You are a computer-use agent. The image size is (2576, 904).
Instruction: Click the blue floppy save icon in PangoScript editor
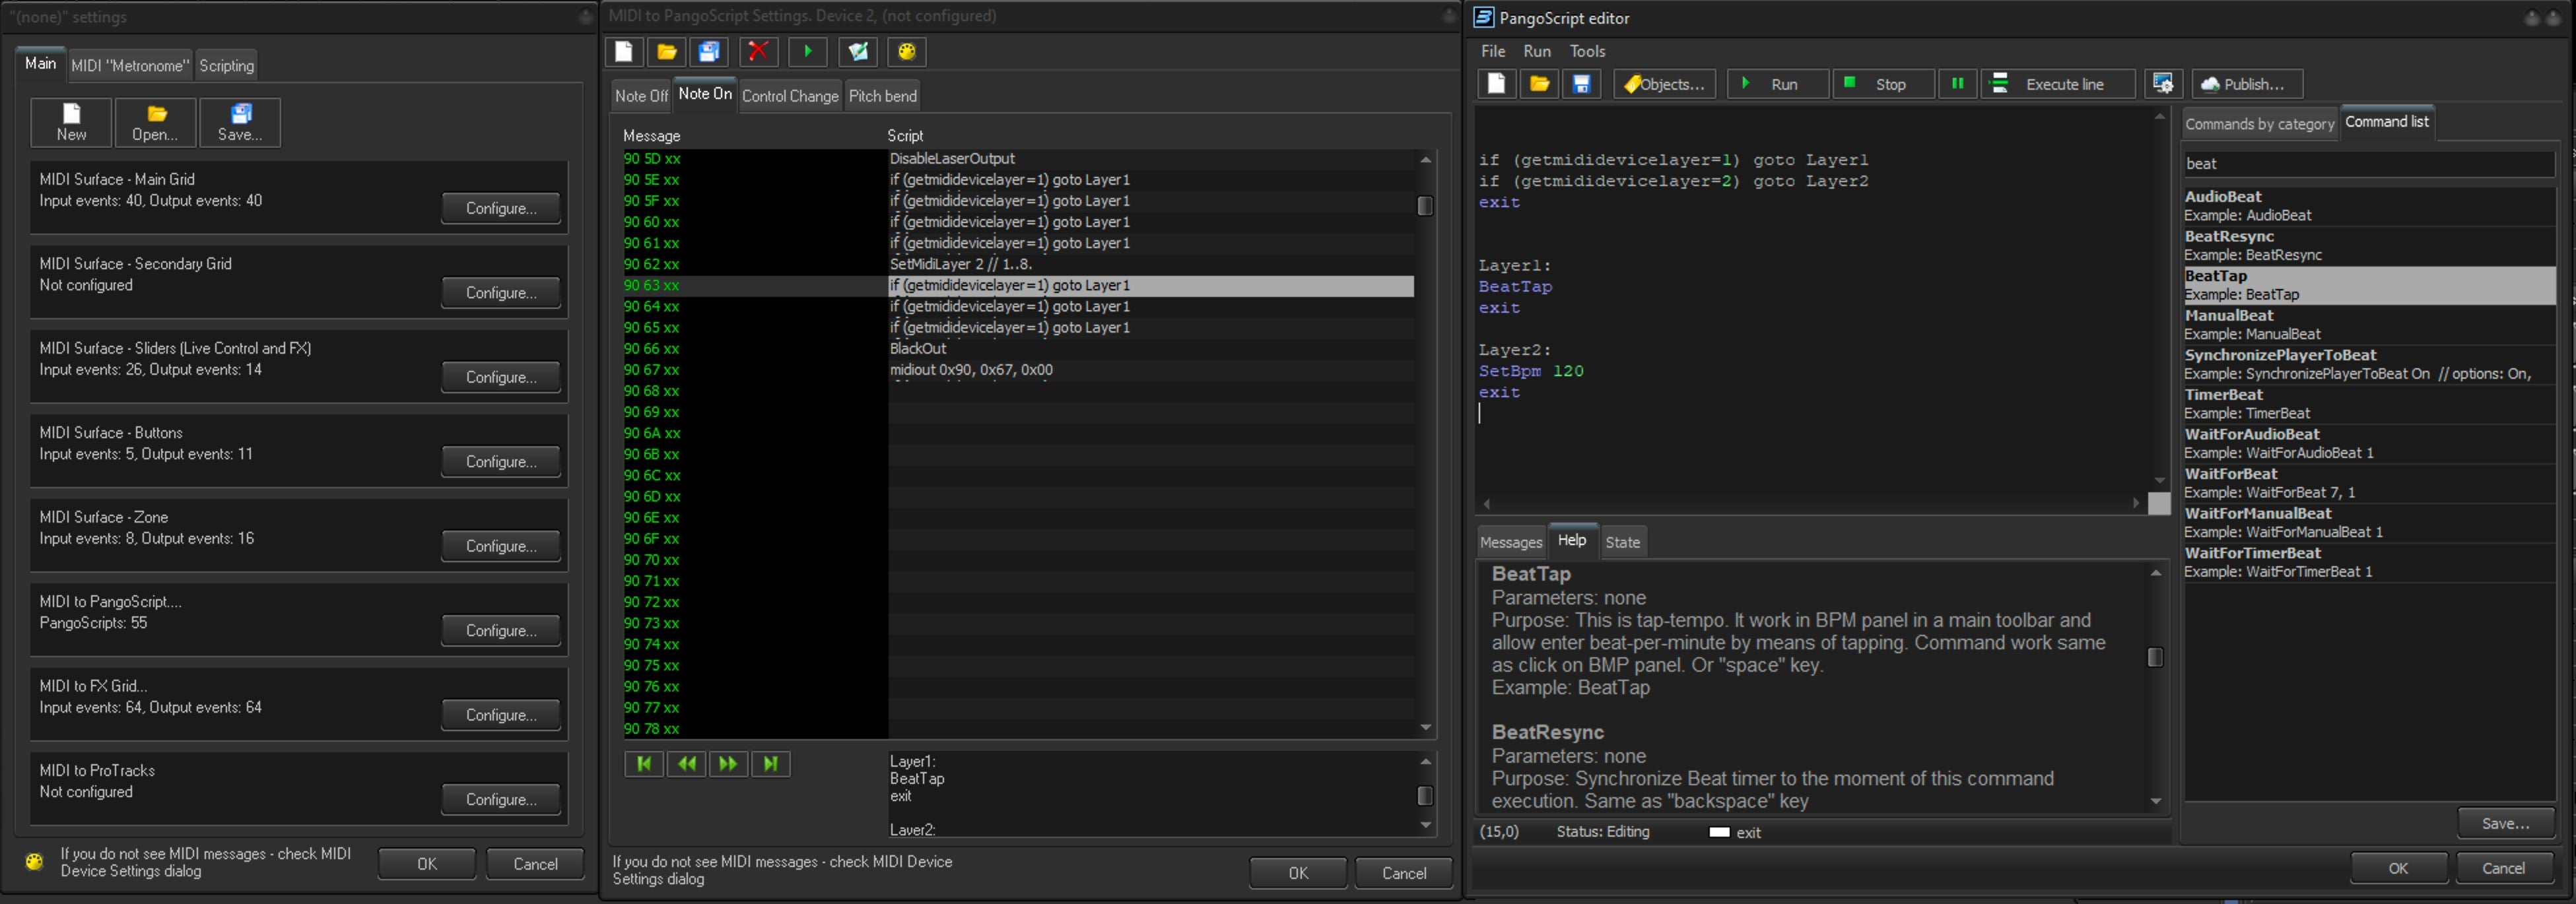(x=1581, y=84)
